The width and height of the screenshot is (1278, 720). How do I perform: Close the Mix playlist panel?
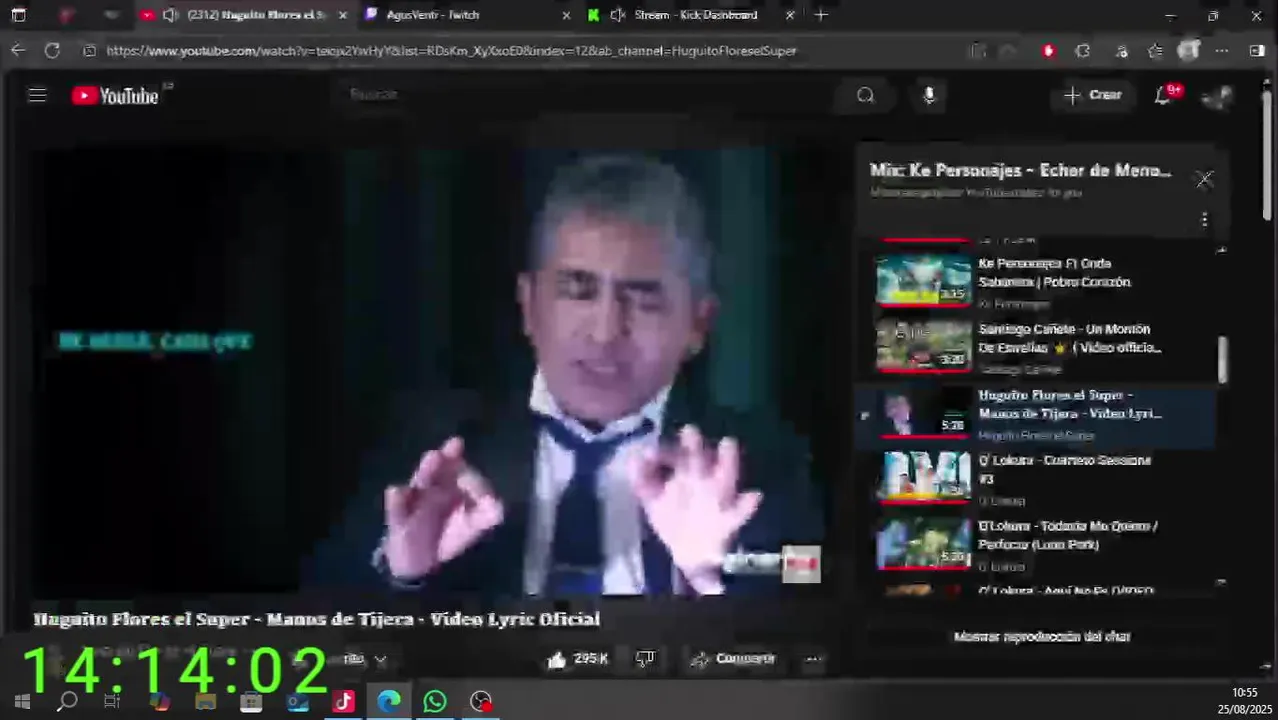click(1204, 179)
